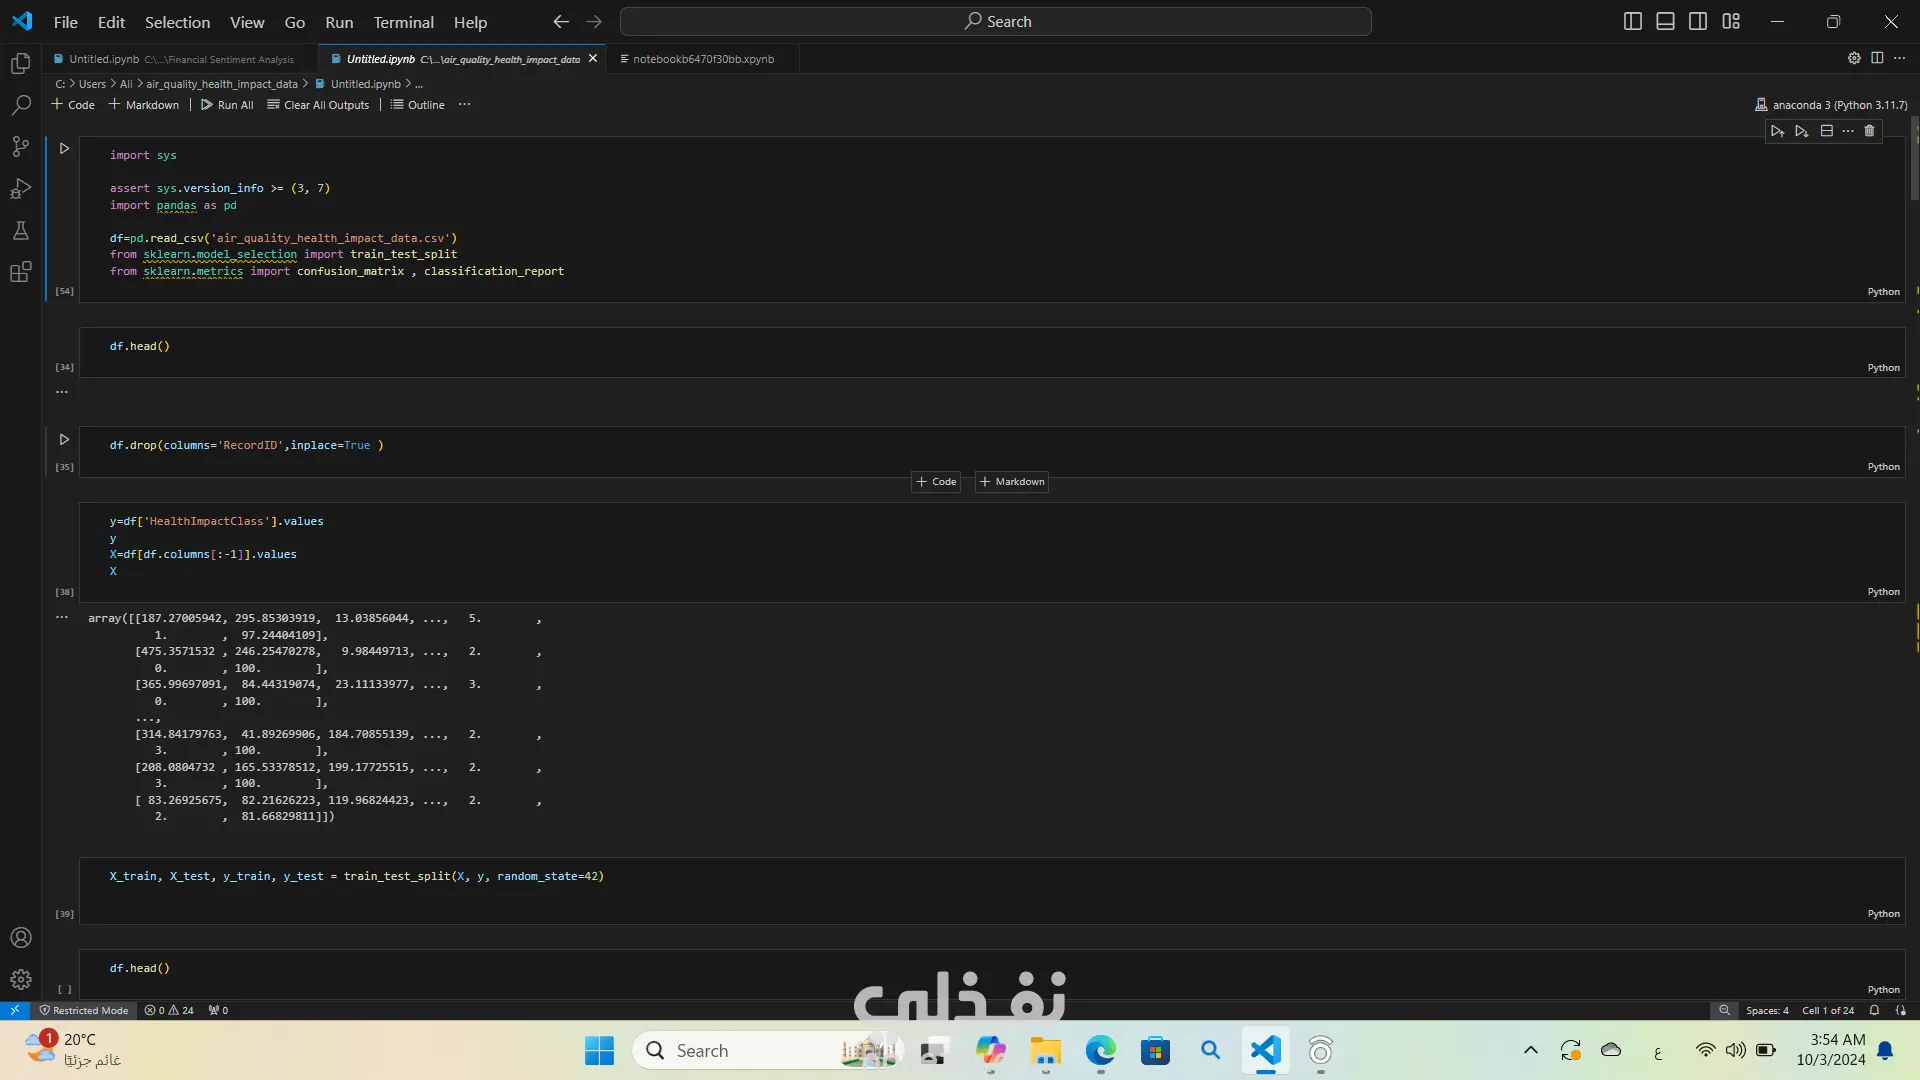1920x1080 pixels.
Task: Toggle the secondary side bar layout
Action: [x=1698, y=21]
